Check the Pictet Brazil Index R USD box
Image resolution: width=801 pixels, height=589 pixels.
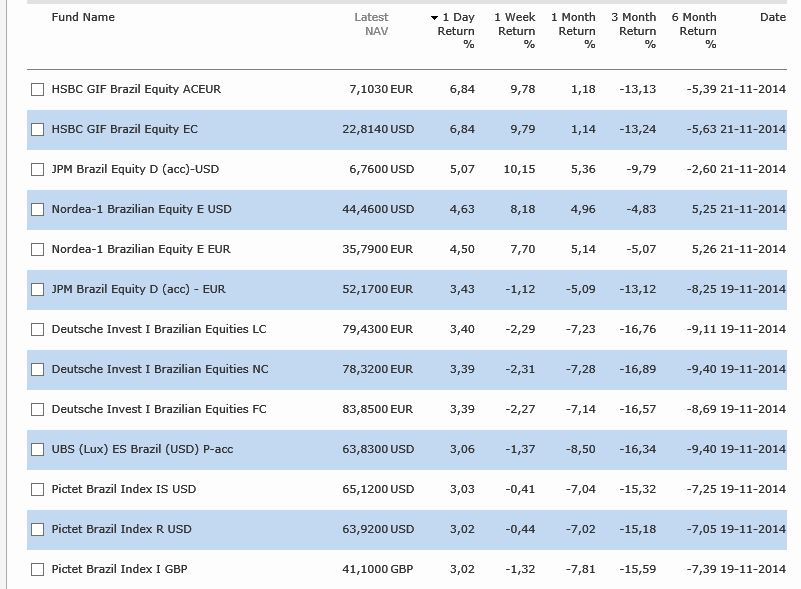click(37, 529)
